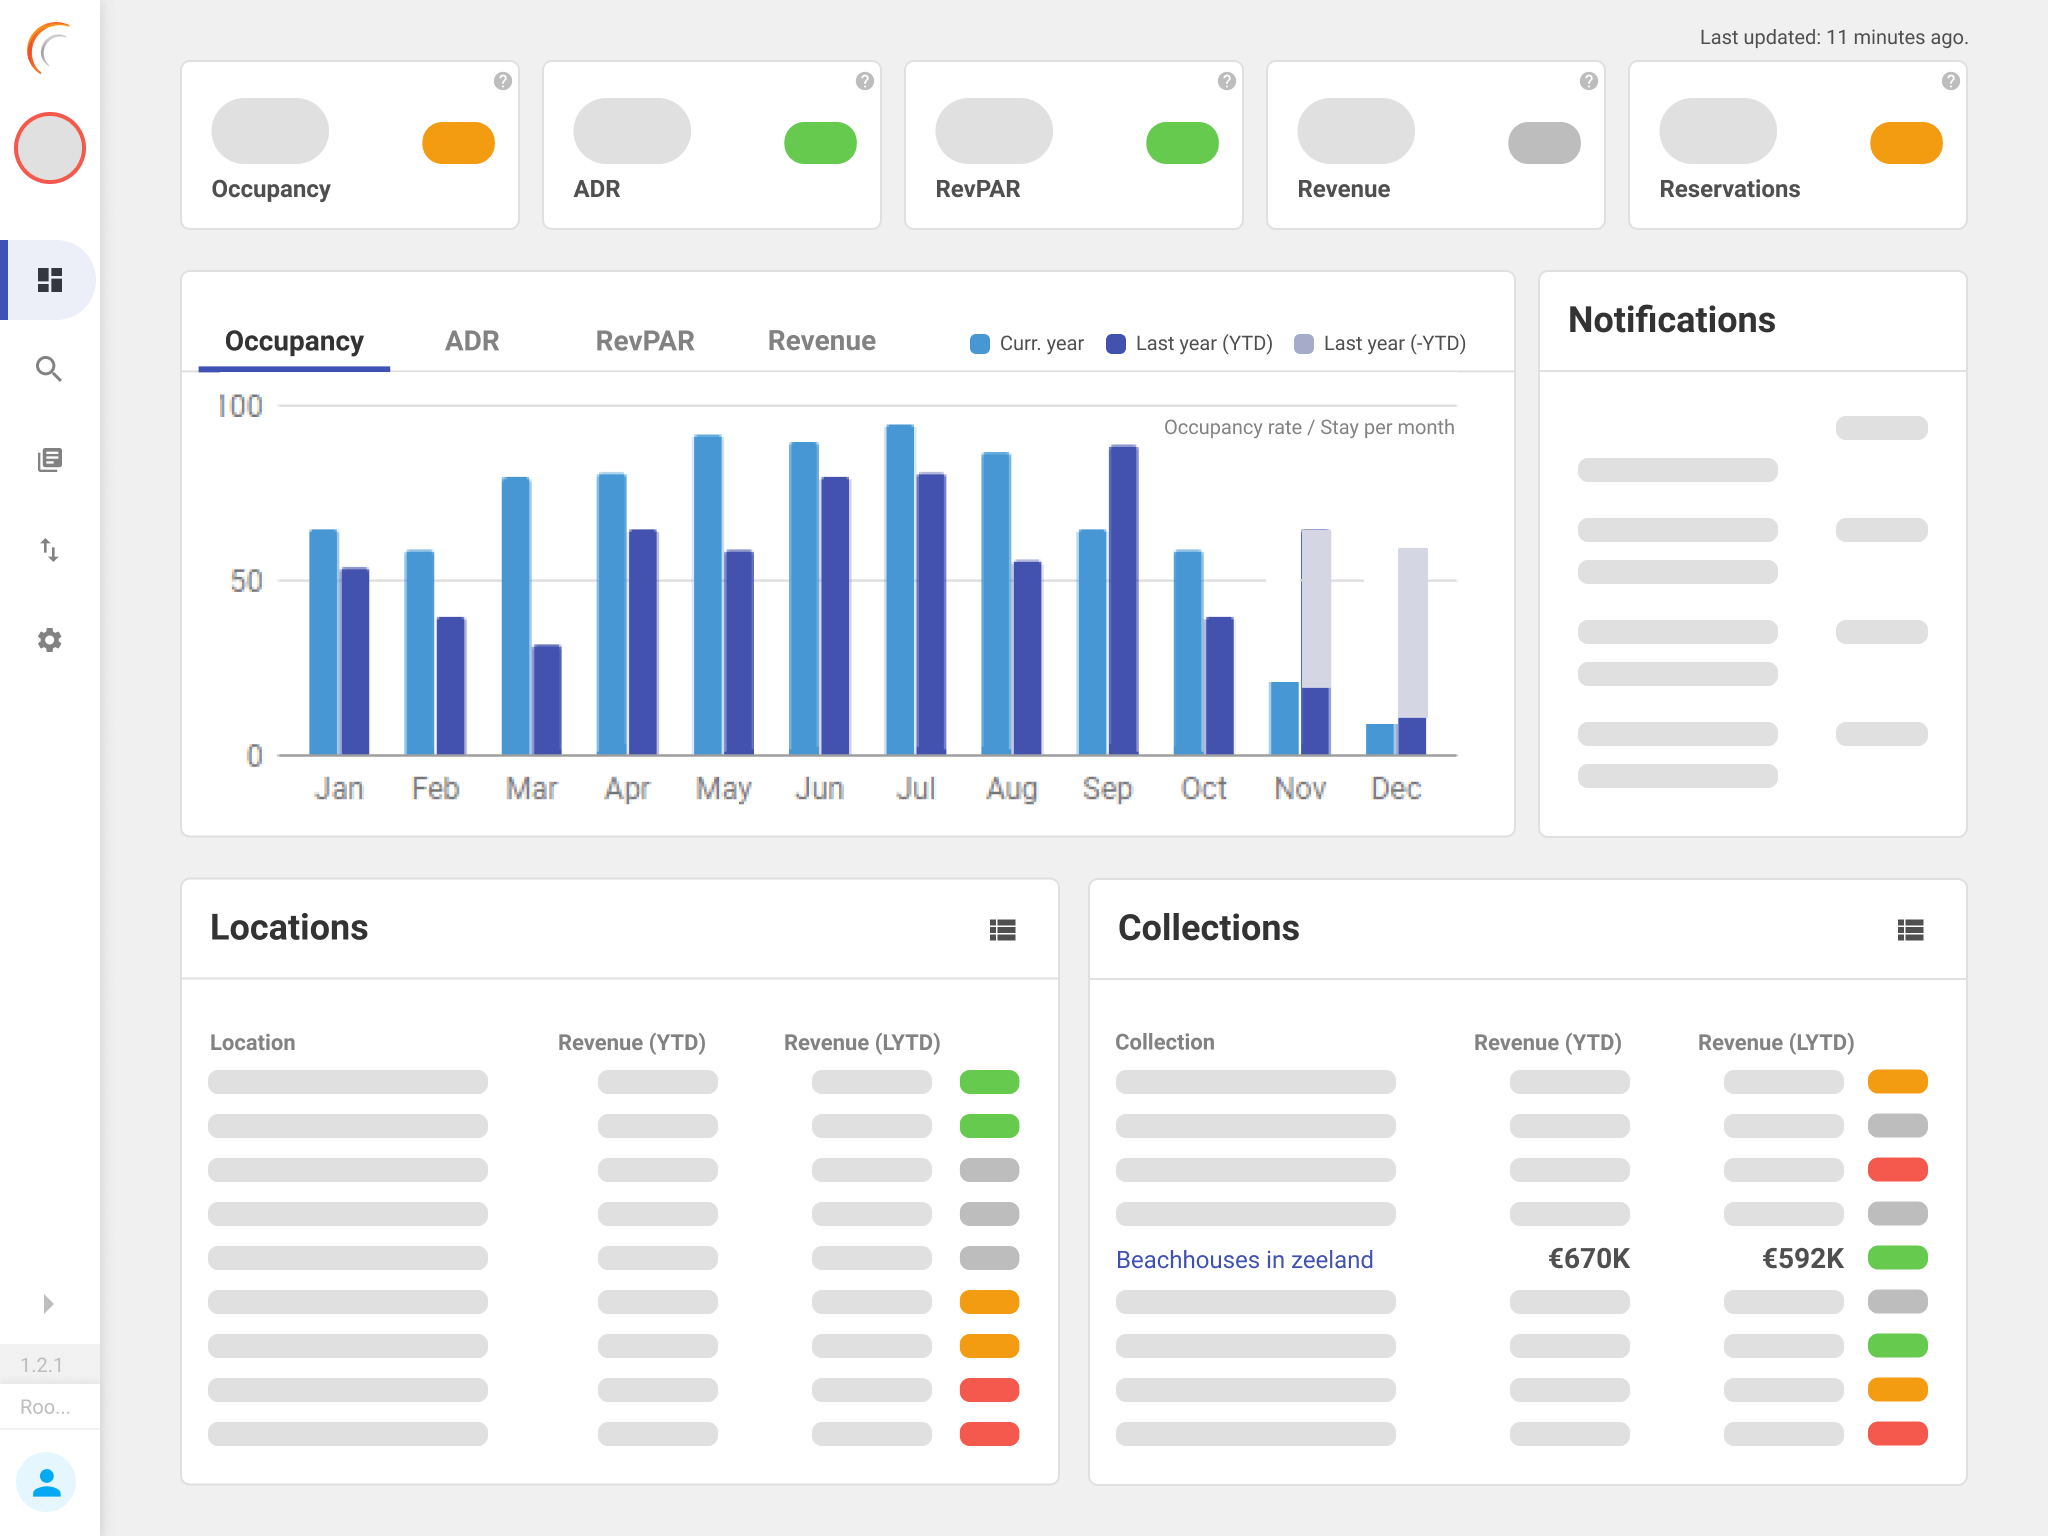Toggle Last year (-YTD) legend series
2048x1536 pixels.
[1380, 344]
